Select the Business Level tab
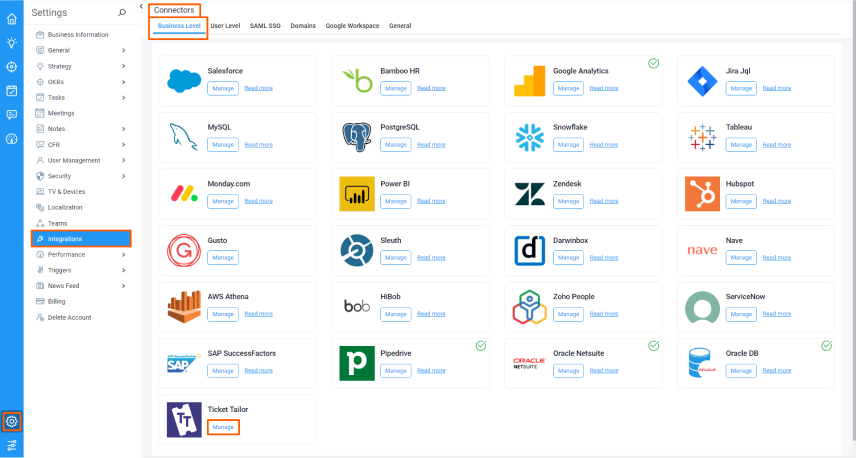This screenshot has width=856, height=458. pos(179,26)
